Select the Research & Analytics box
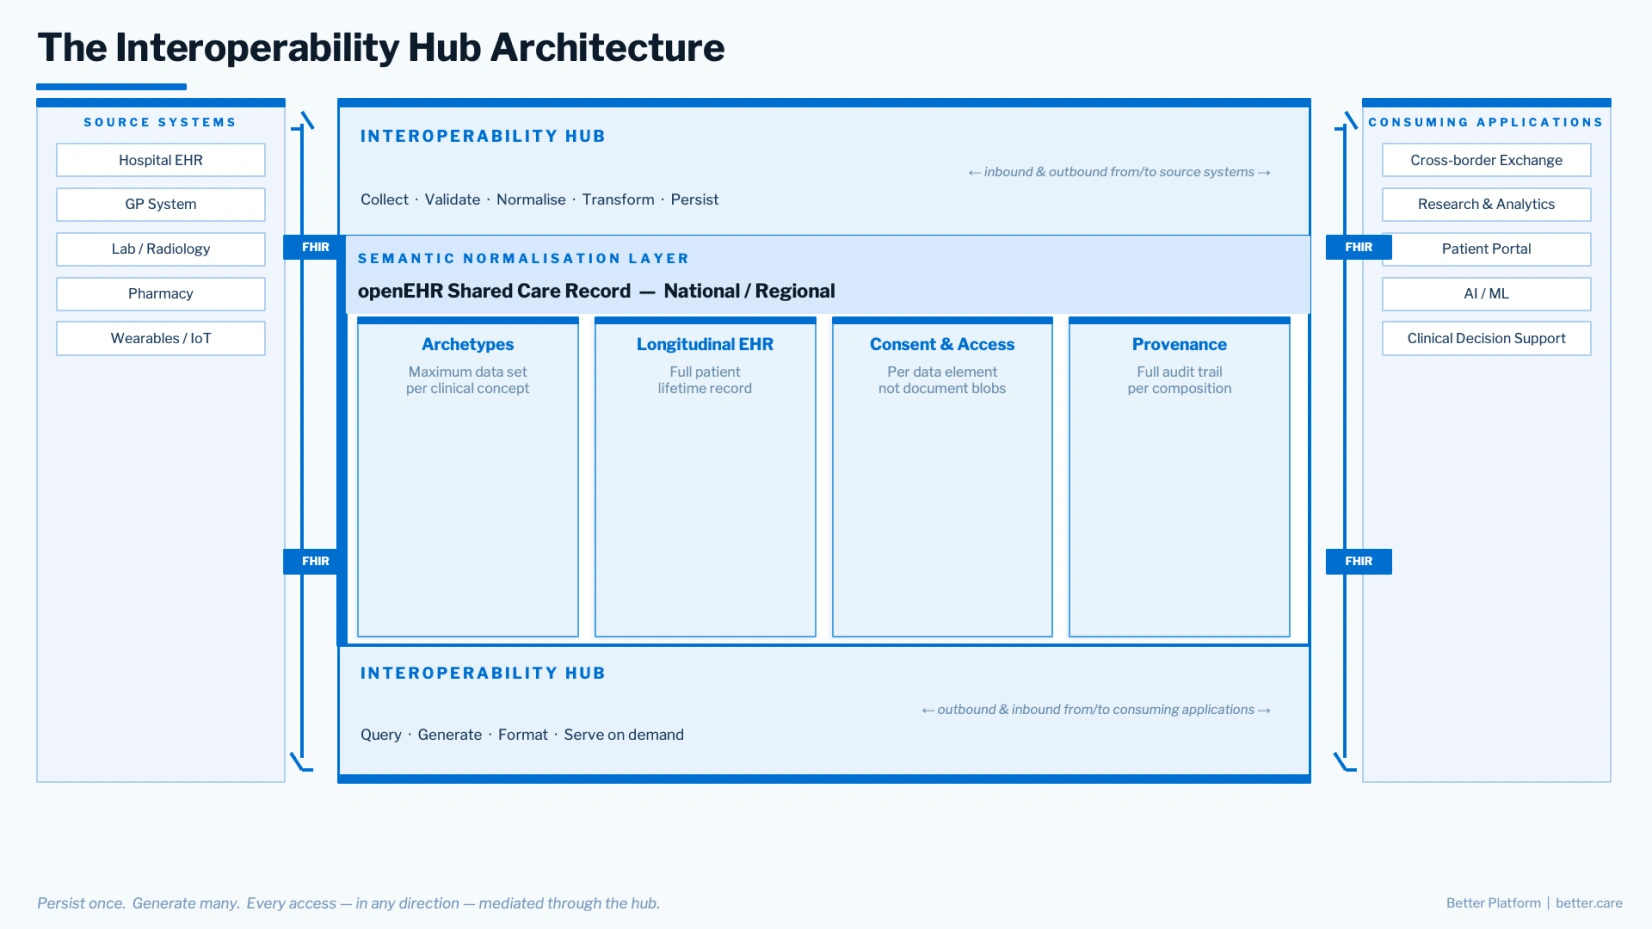 click(x=1486, y=204)
